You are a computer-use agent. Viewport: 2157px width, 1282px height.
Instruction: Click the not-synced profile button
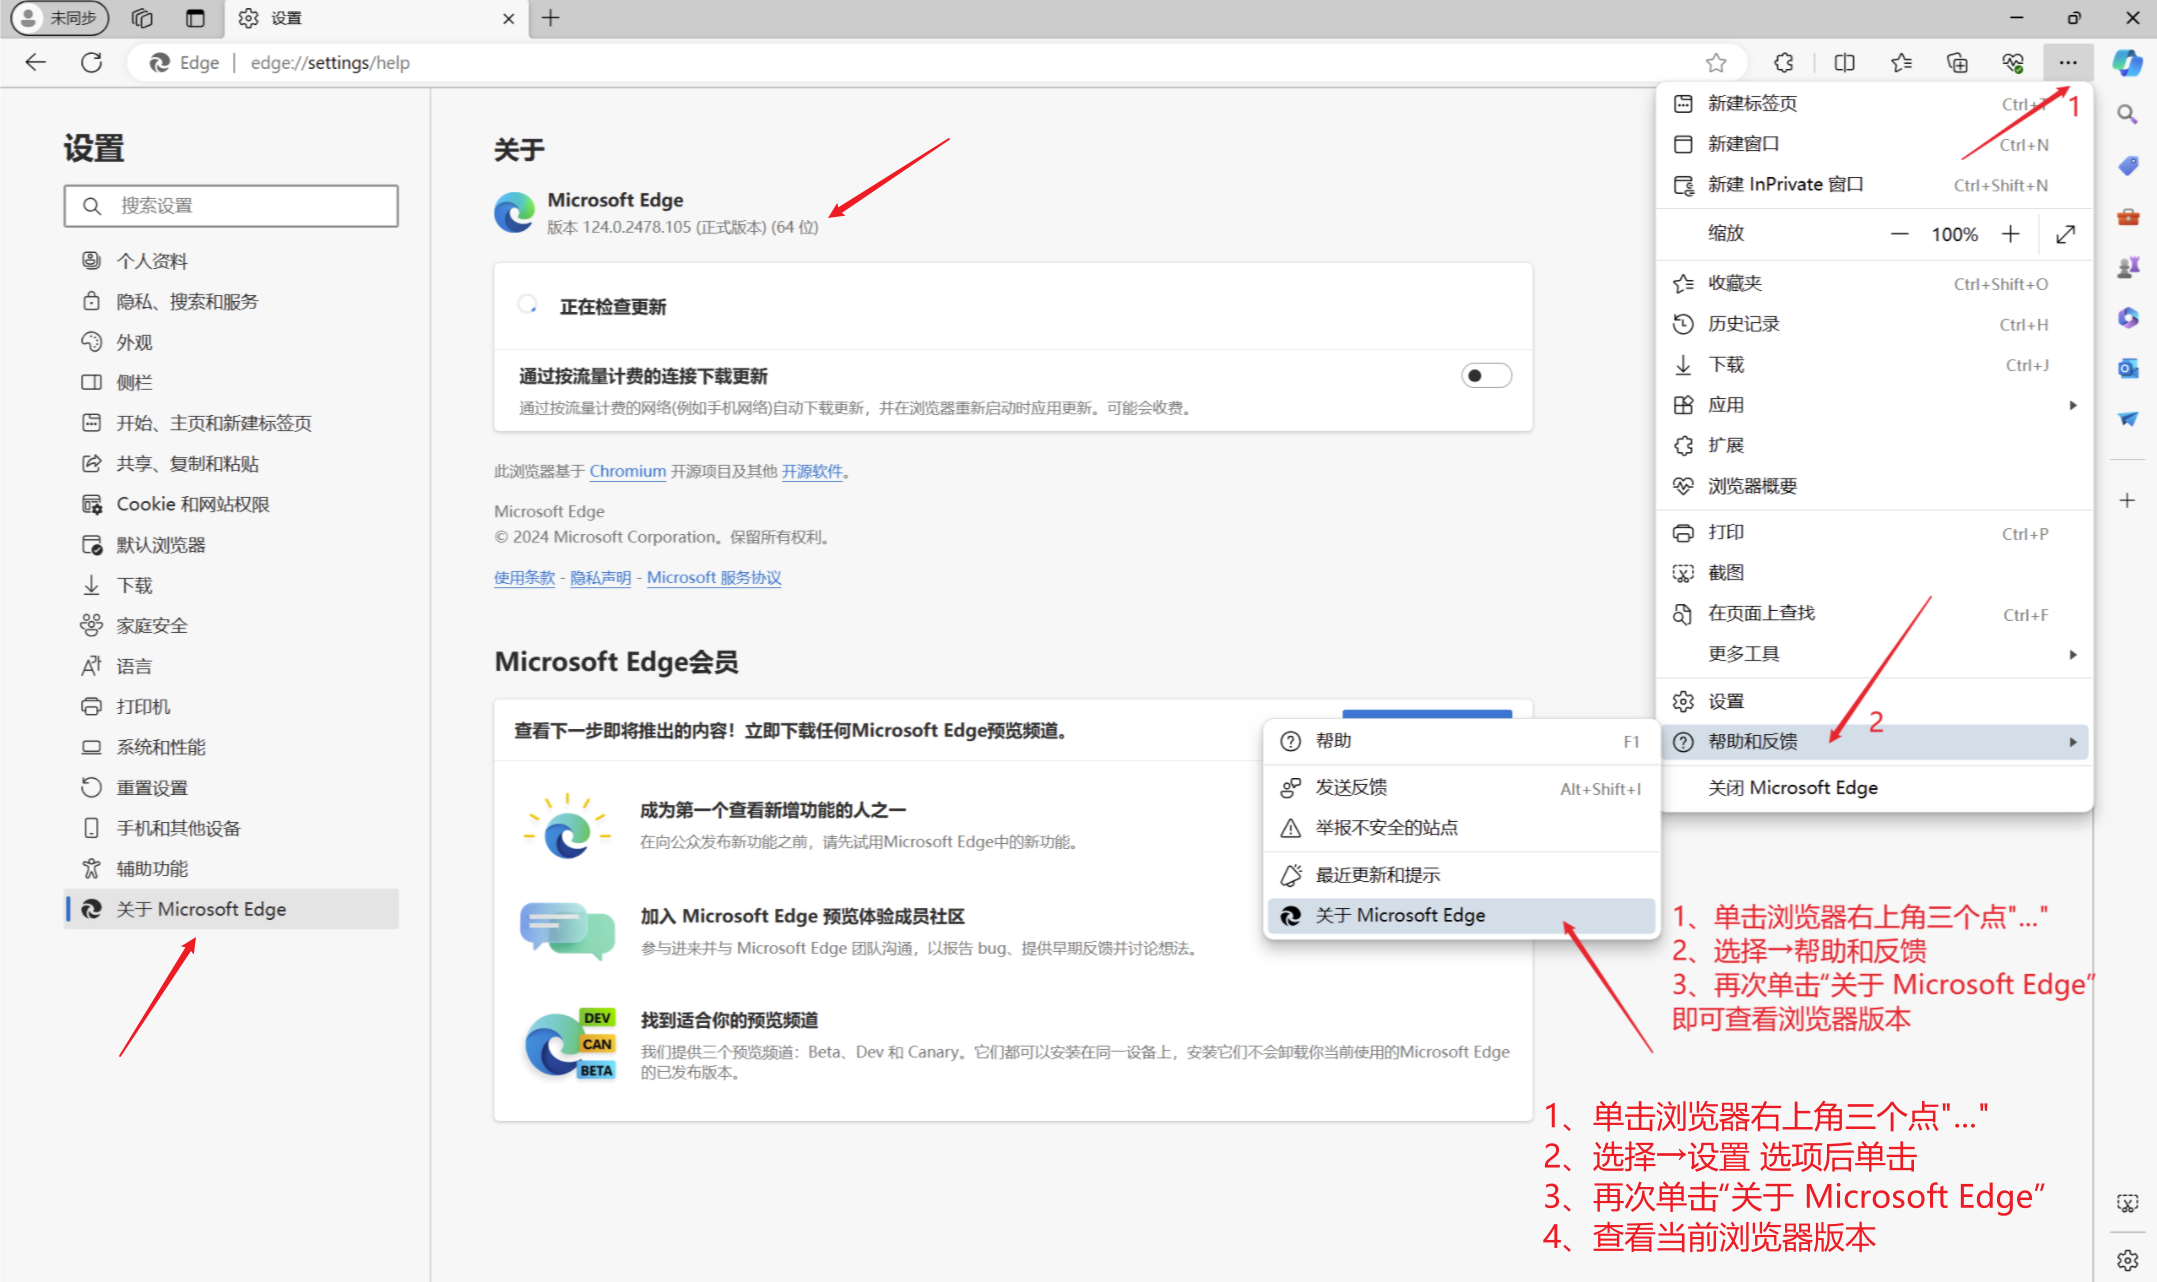click(x=60, y=18)
